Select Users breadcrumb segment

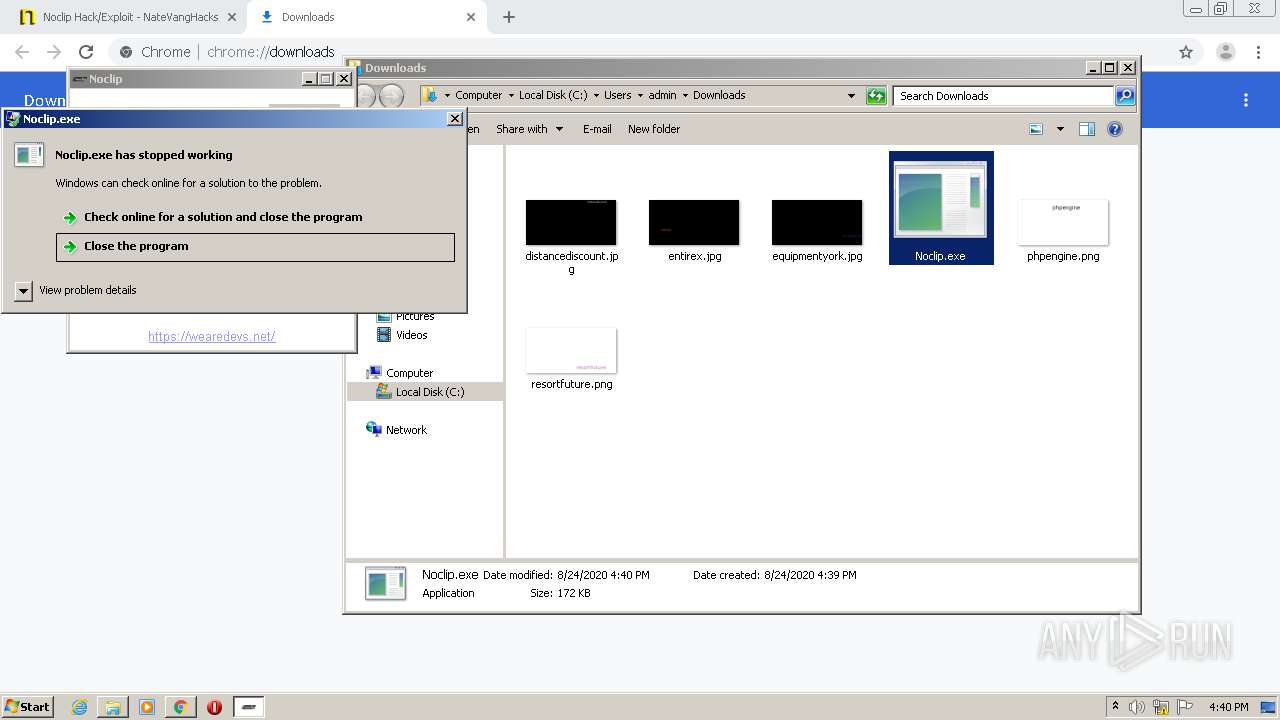(x=617, y=95)
